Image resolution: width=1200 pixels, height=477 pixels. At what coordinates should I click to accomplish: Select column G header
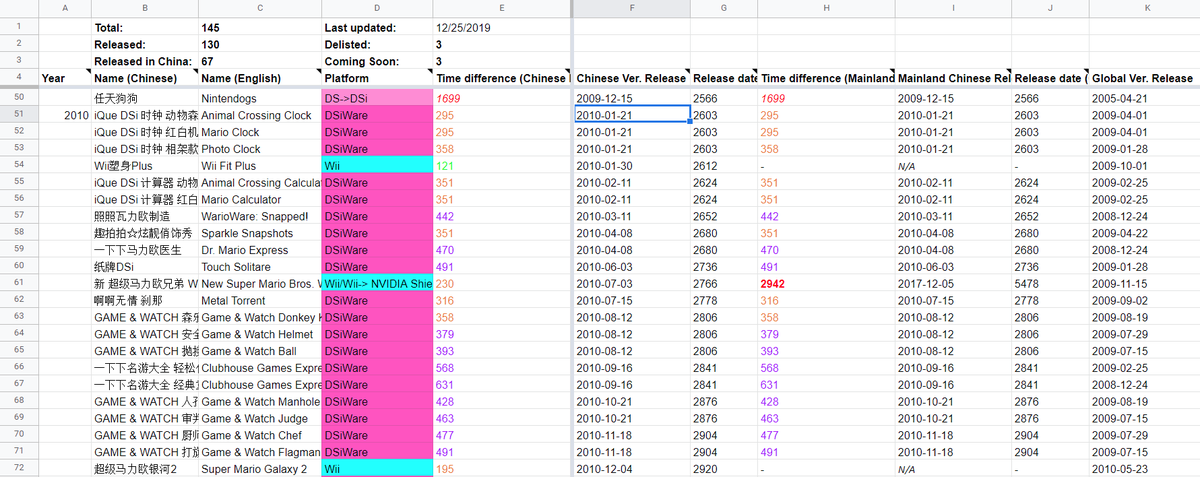pos(724,8)
